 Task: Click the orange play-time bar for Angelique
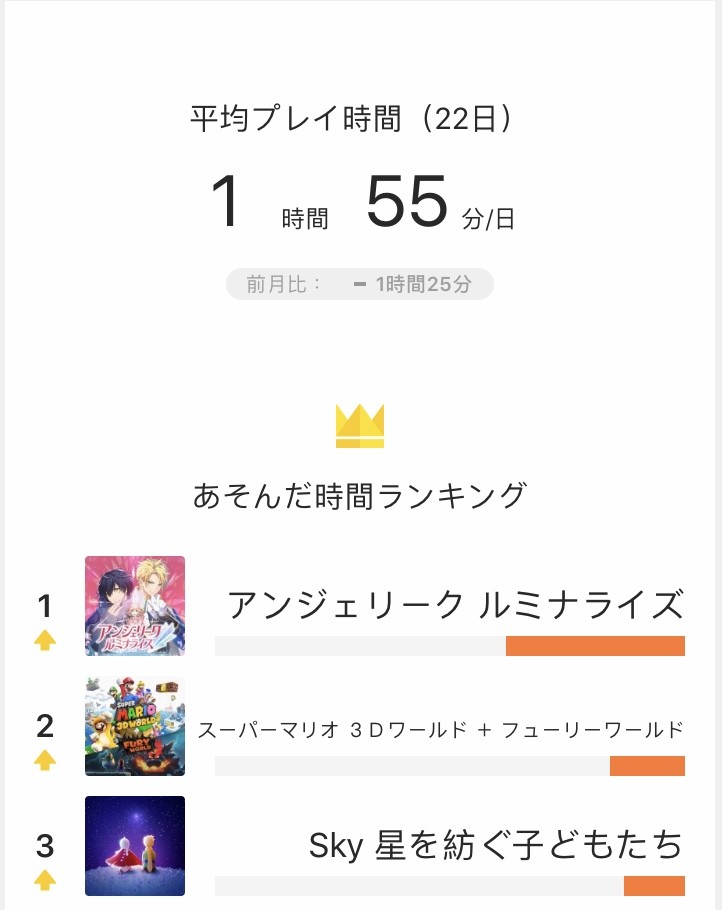(x=595, y=646)
